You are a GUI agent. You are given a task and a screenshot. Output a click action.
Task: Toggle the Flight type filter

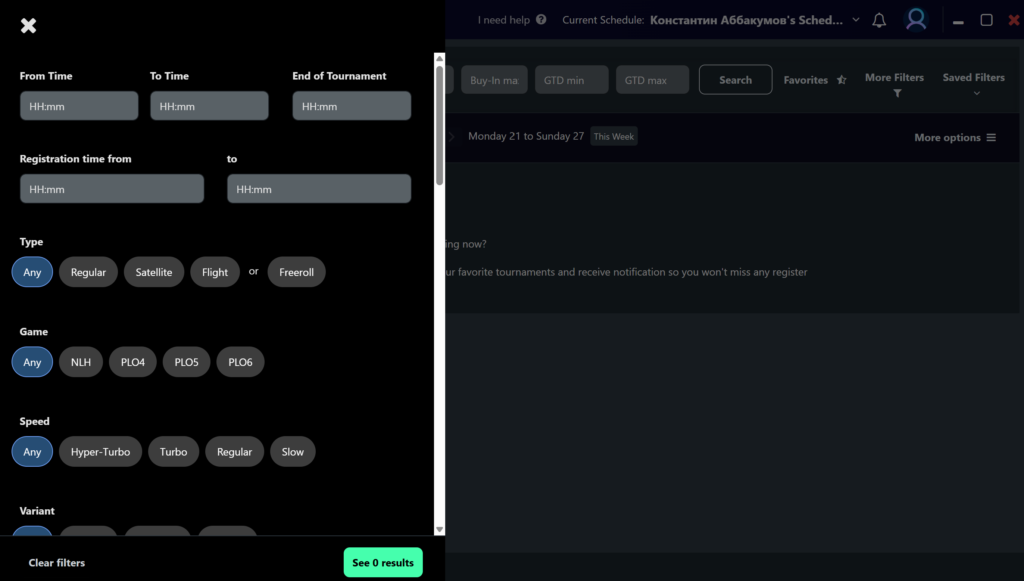click(x=215, y=272)
